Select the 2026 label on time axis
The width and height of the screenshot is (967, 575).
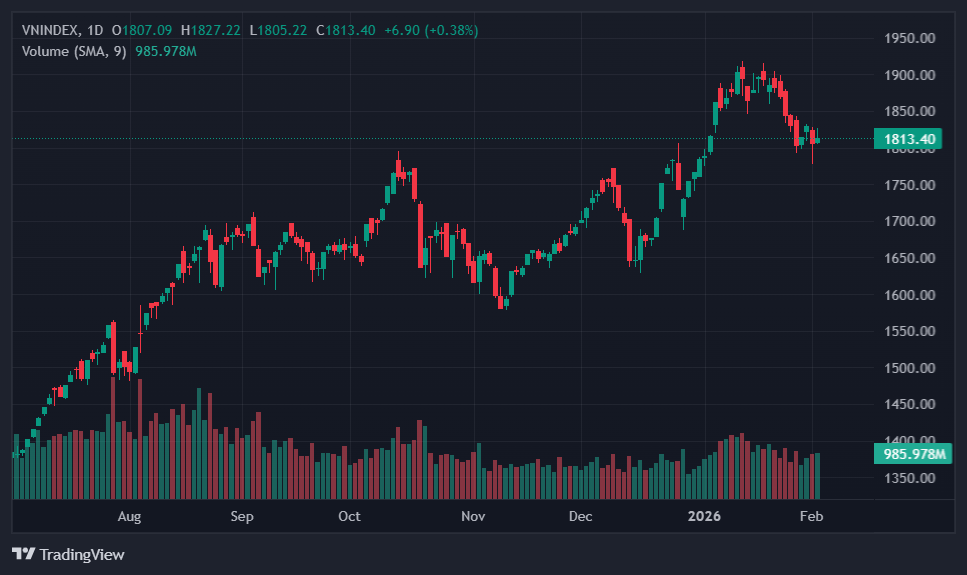point(705,517)
